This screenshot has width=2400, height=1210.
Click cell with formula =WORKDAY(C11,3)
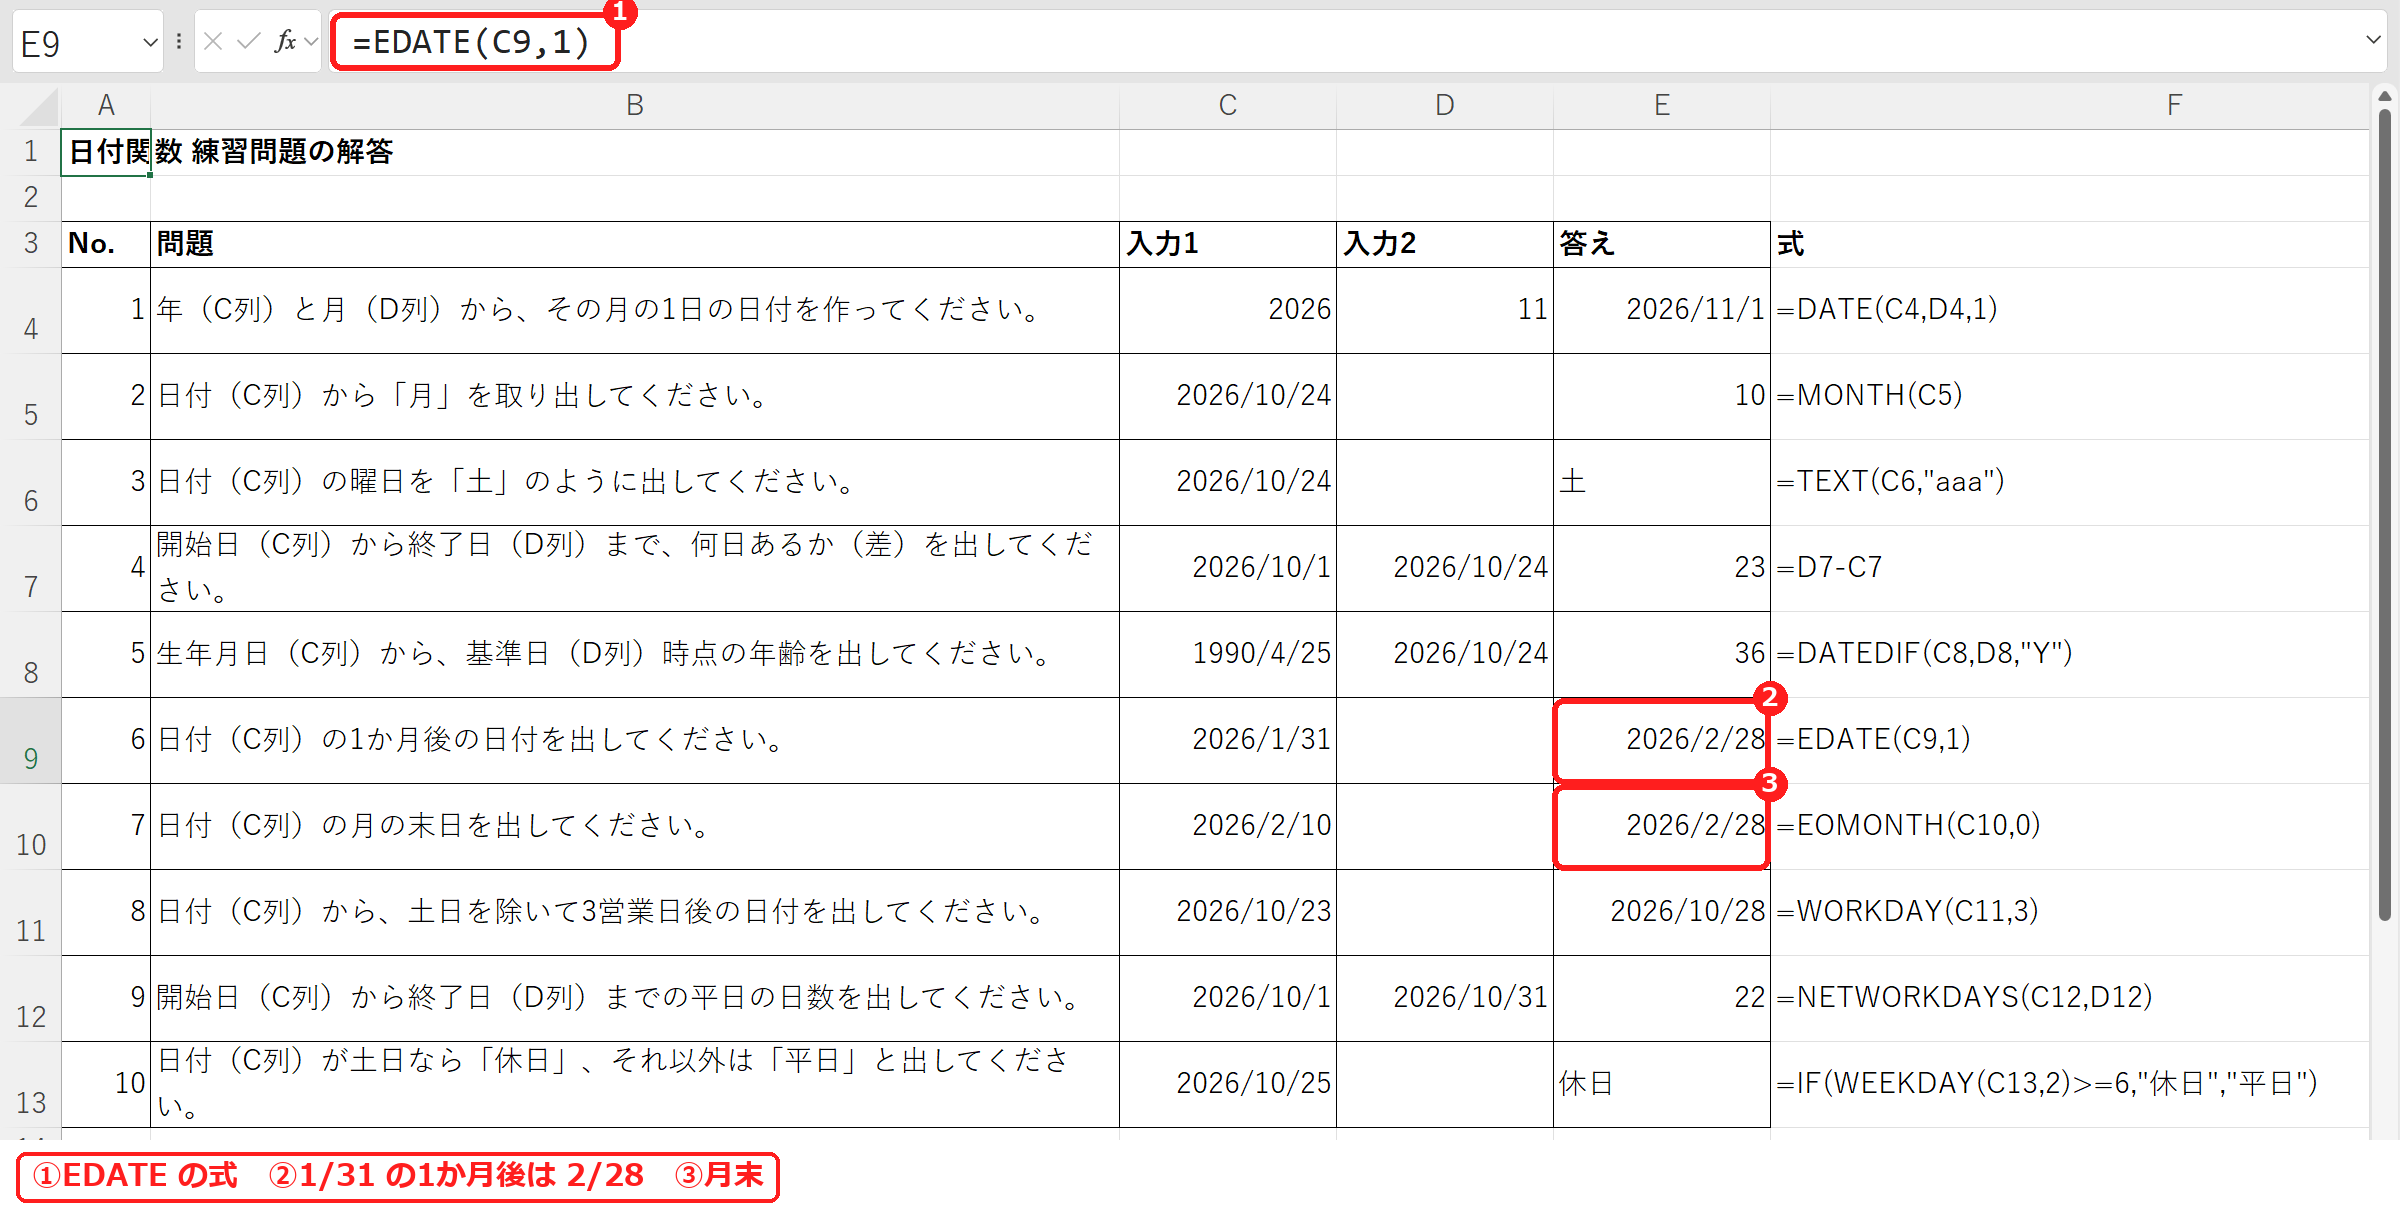2070,912
